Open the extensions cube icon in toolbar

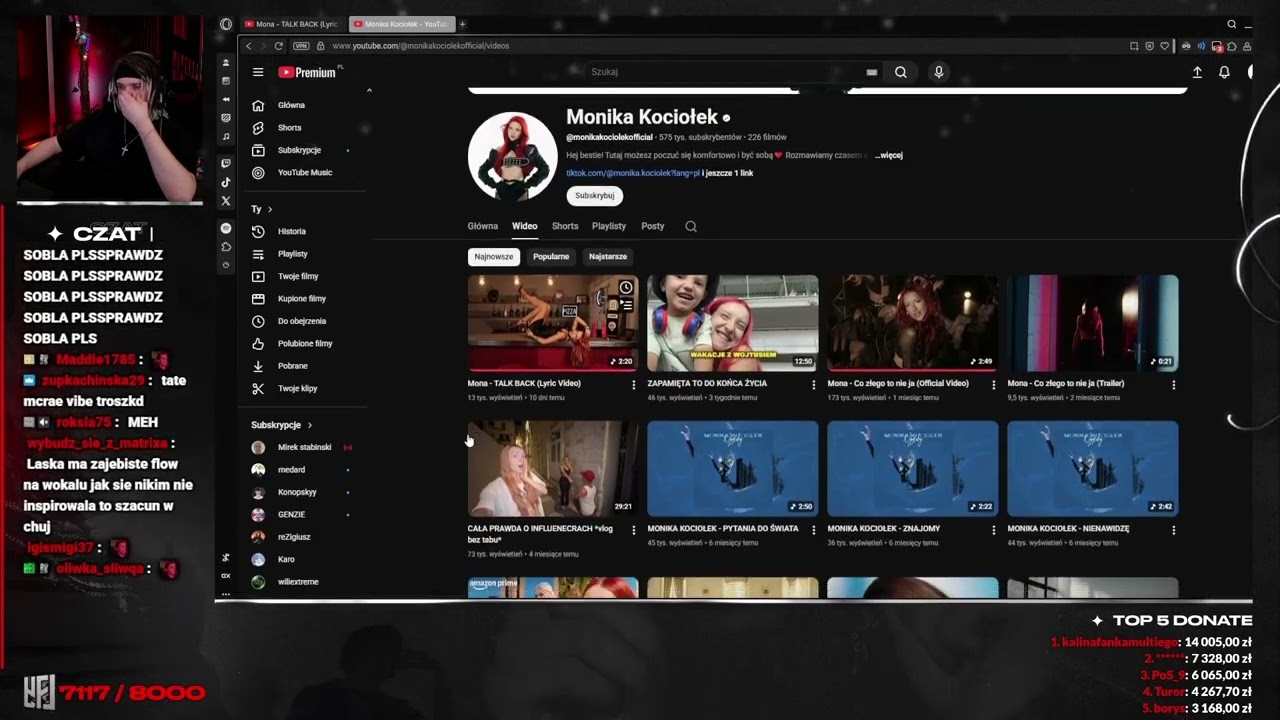[1232, 46]
